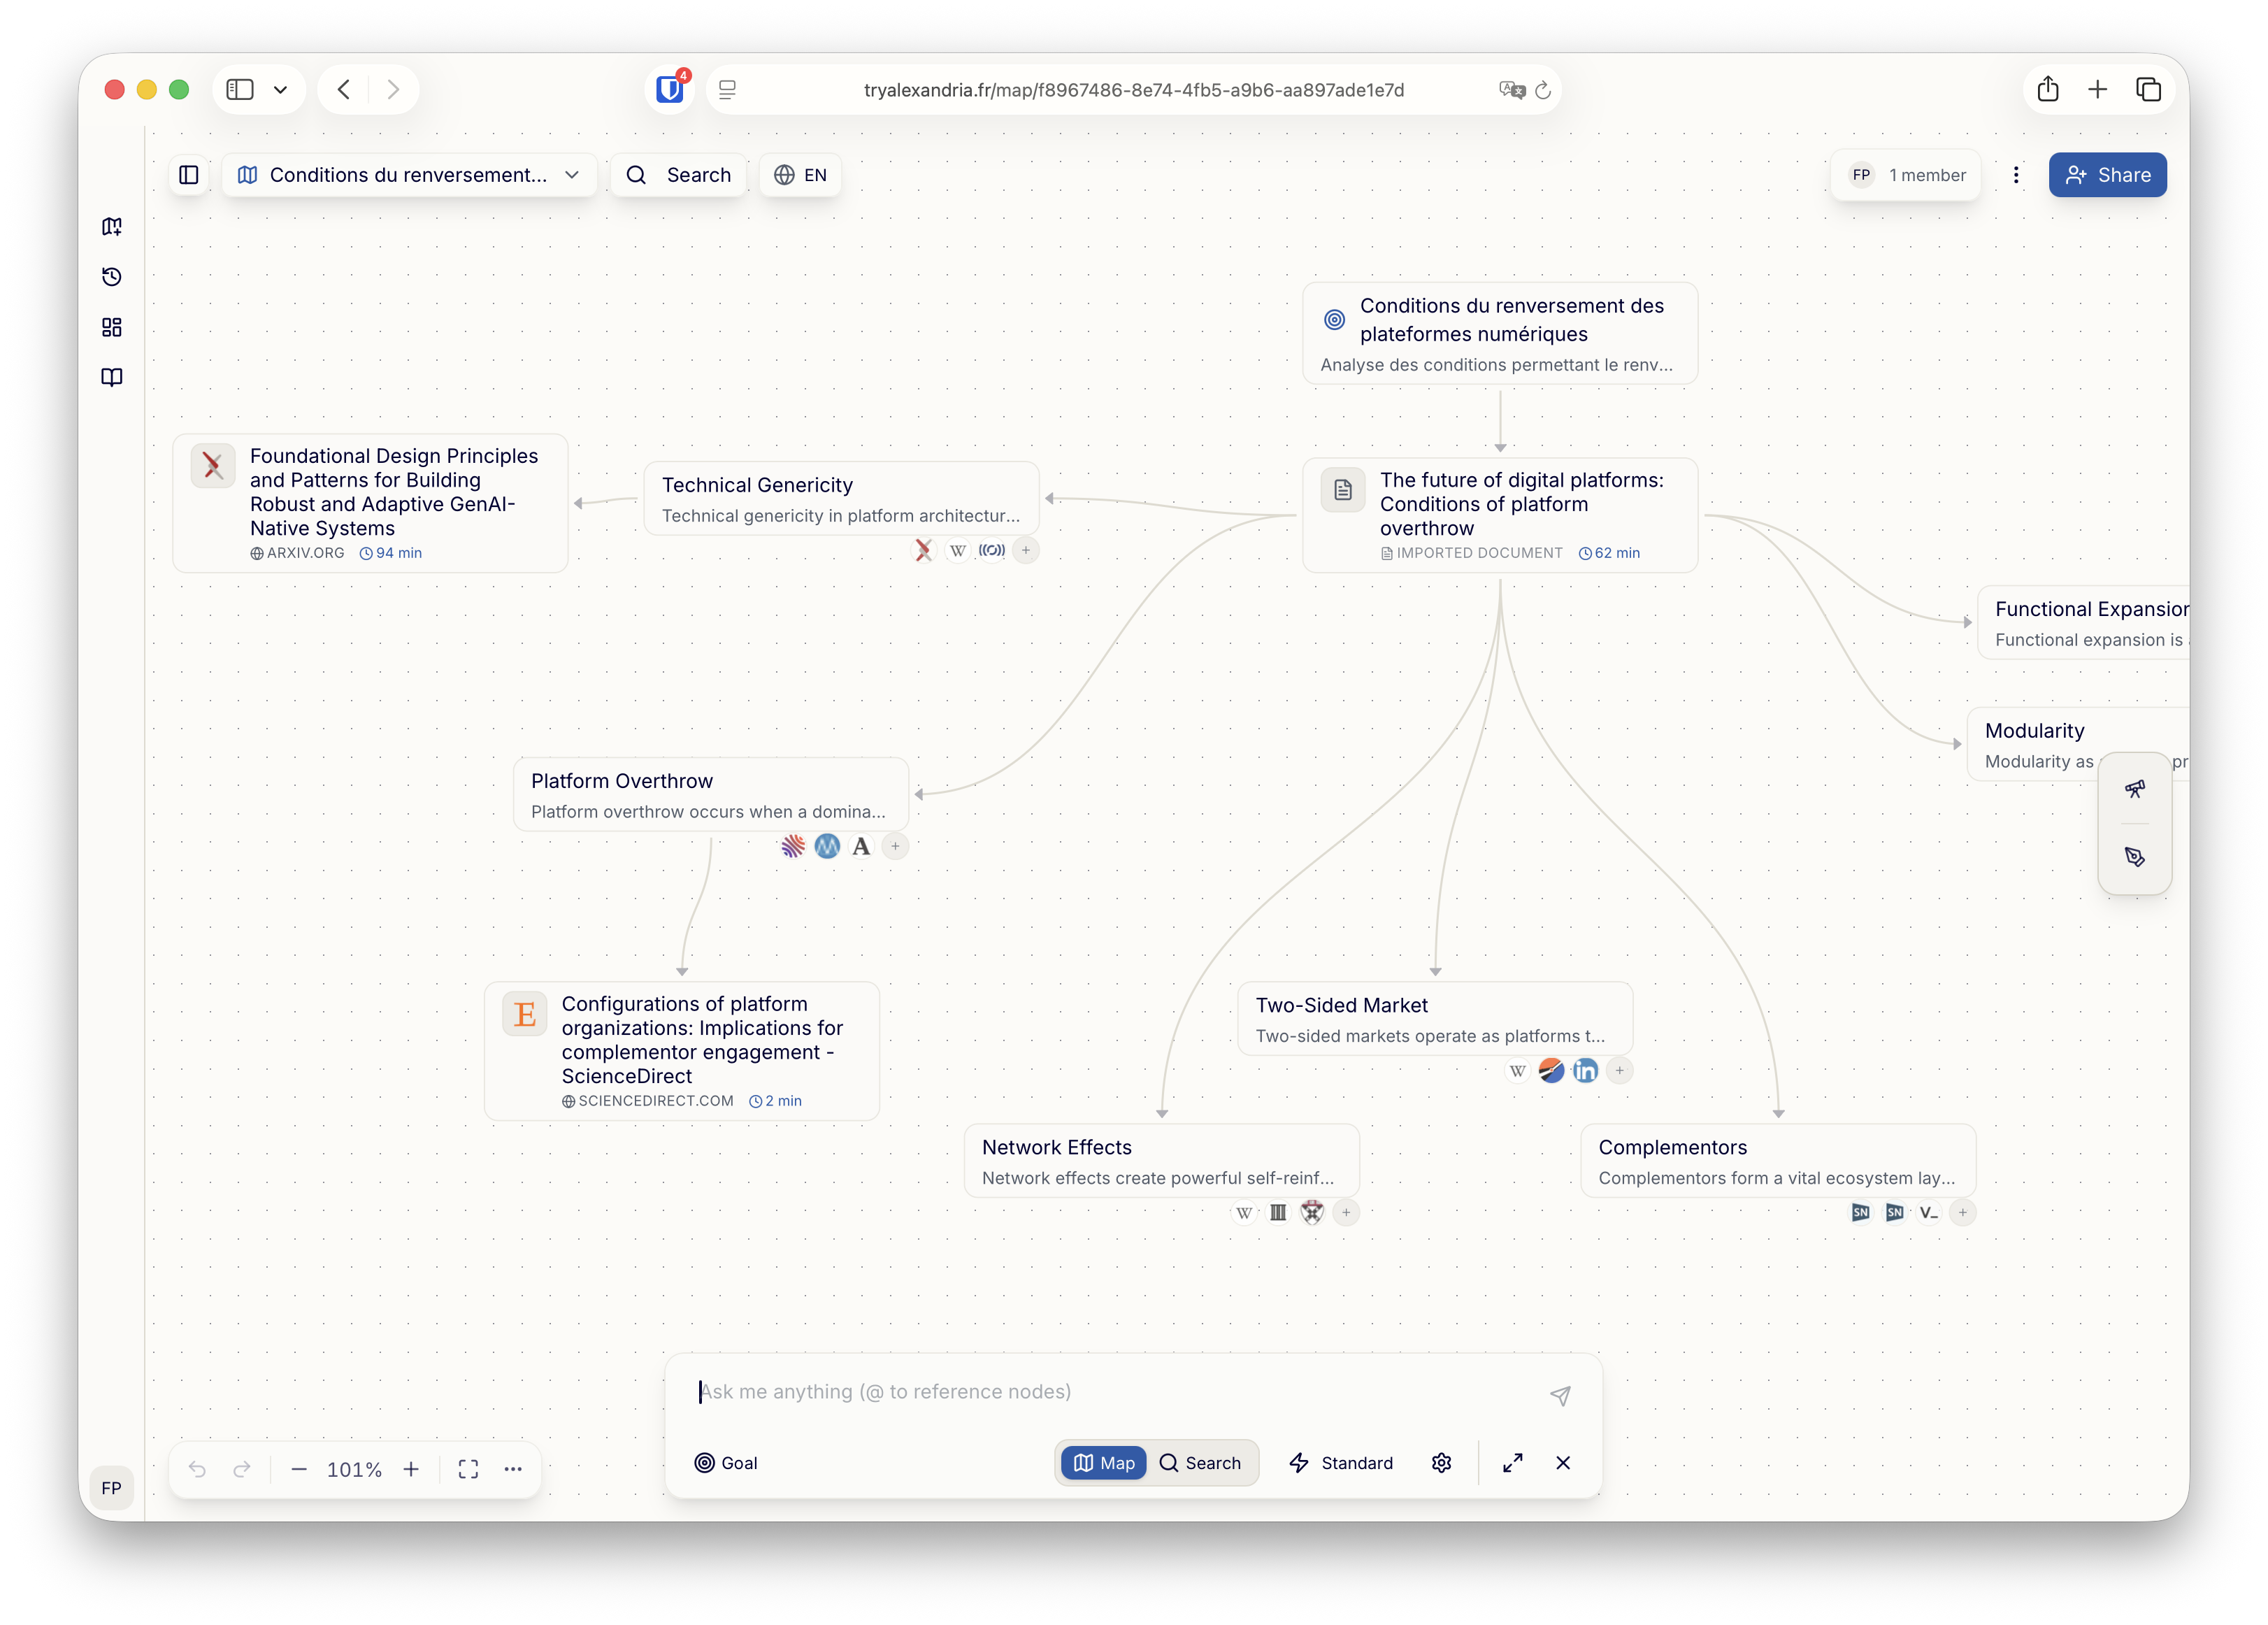Zoom in using the plus control
2268x1625 pixels.
(411, 1469)
